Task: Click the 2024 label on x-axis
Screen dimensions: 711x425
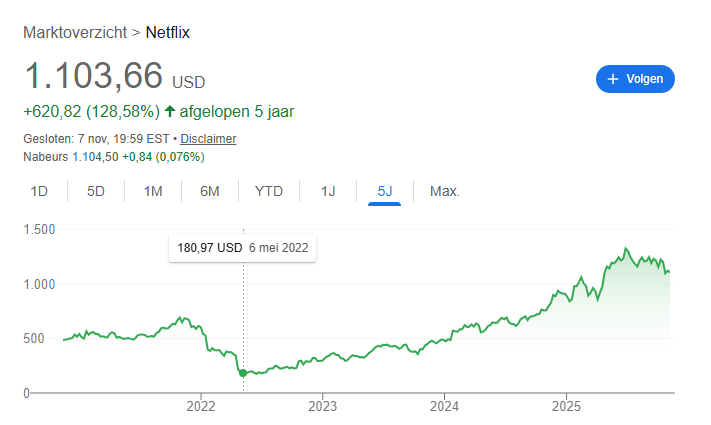Action: tap(444, 406)
